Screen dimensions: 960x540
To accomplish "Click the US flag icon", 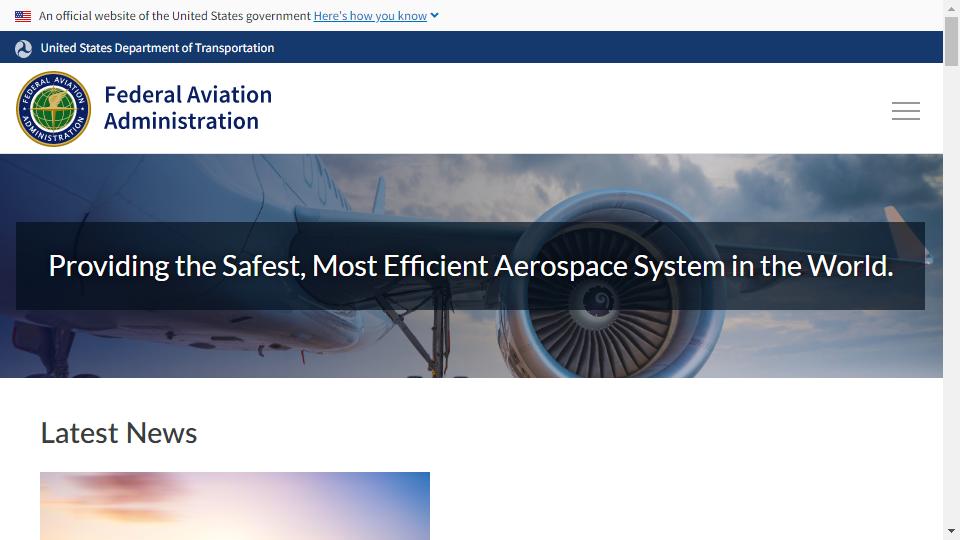I will [23, 17].
